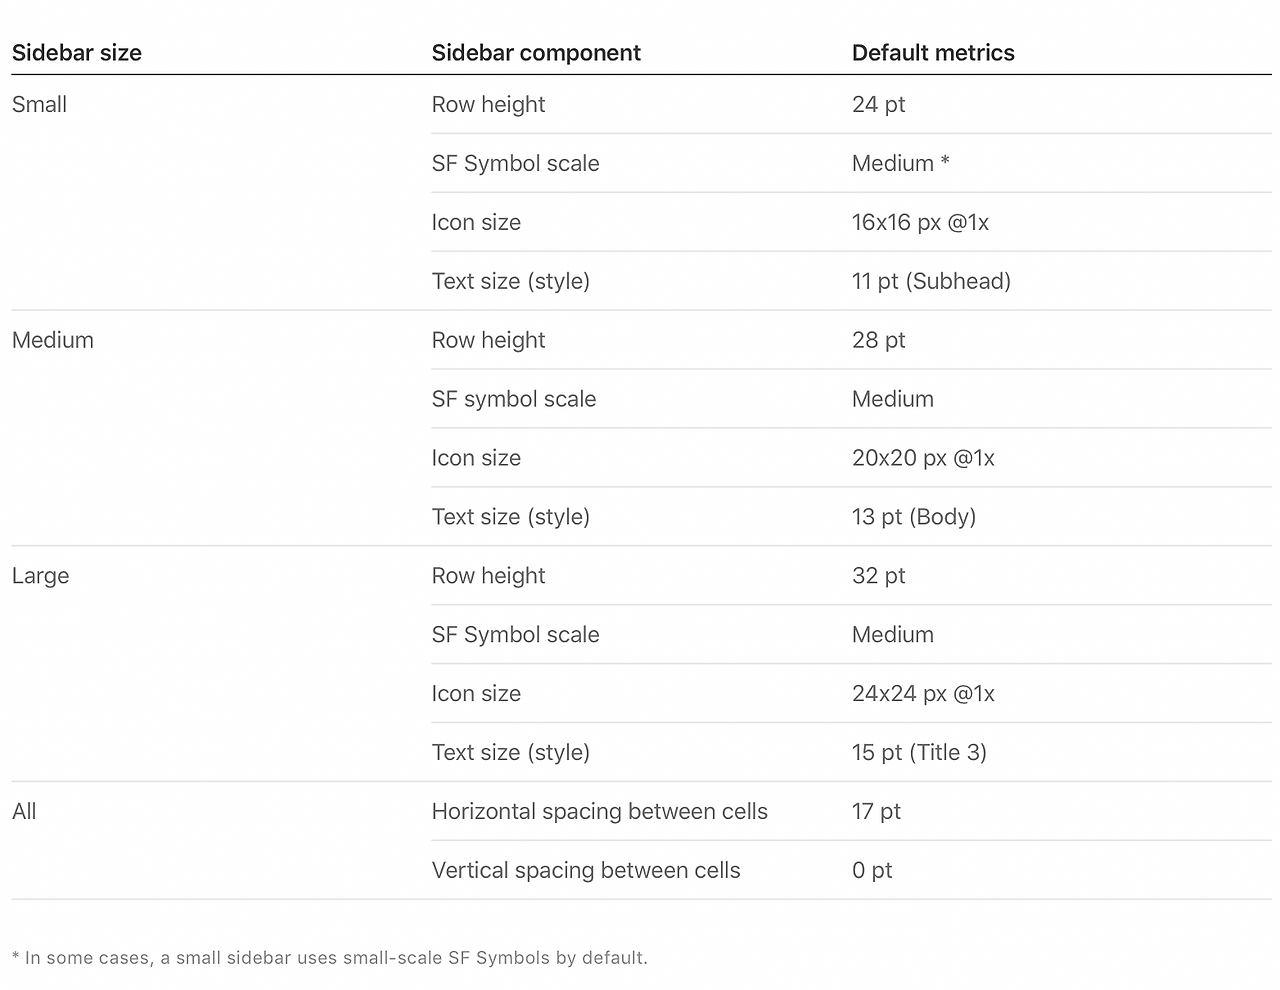The image size is (1280, 990).
Task: Click the '24 pt' row height value
Action: point(879,104)
